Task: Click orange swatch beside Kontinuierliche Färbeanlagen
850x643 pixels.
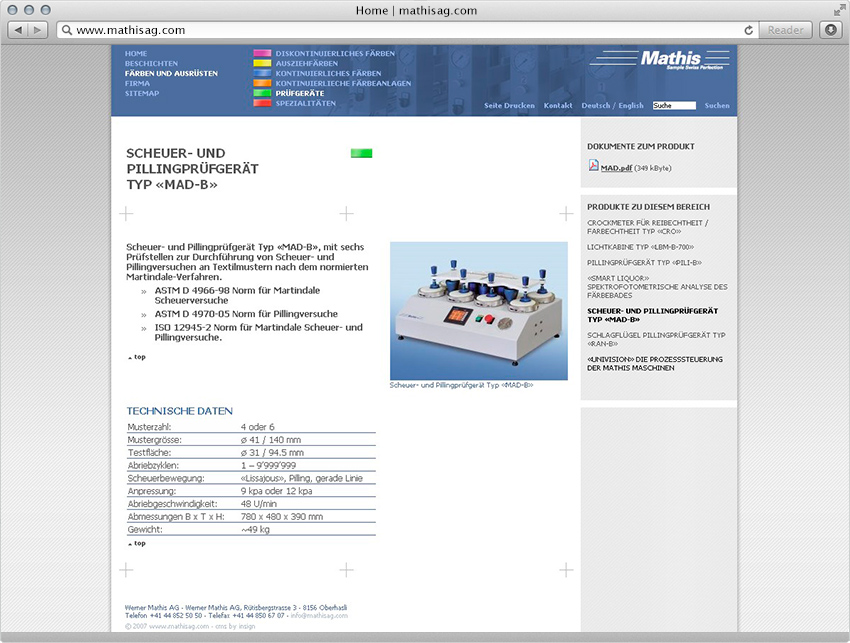Action: coord(262,83)
